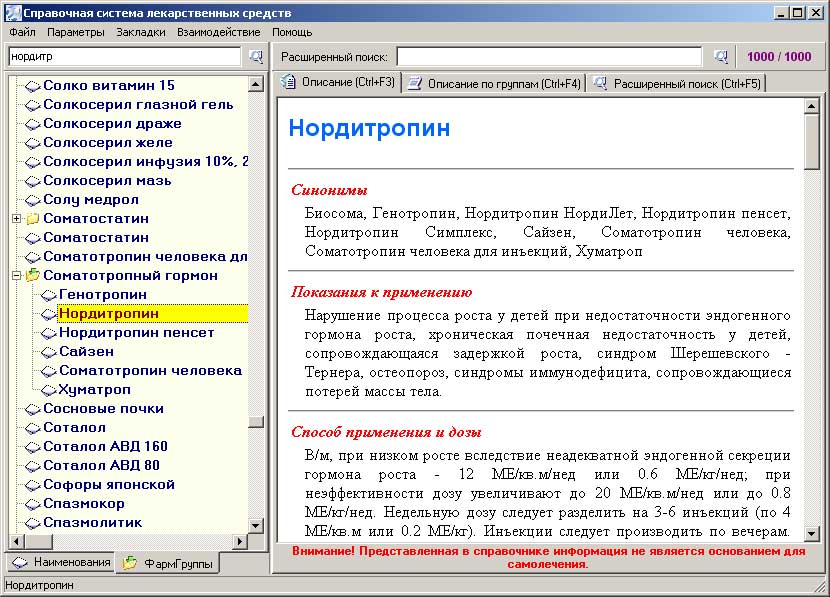Image resolution: width=830 pixels, height=597 pixels.
Task: Select Сайзен in the tree list
Action: click(86, 352)
